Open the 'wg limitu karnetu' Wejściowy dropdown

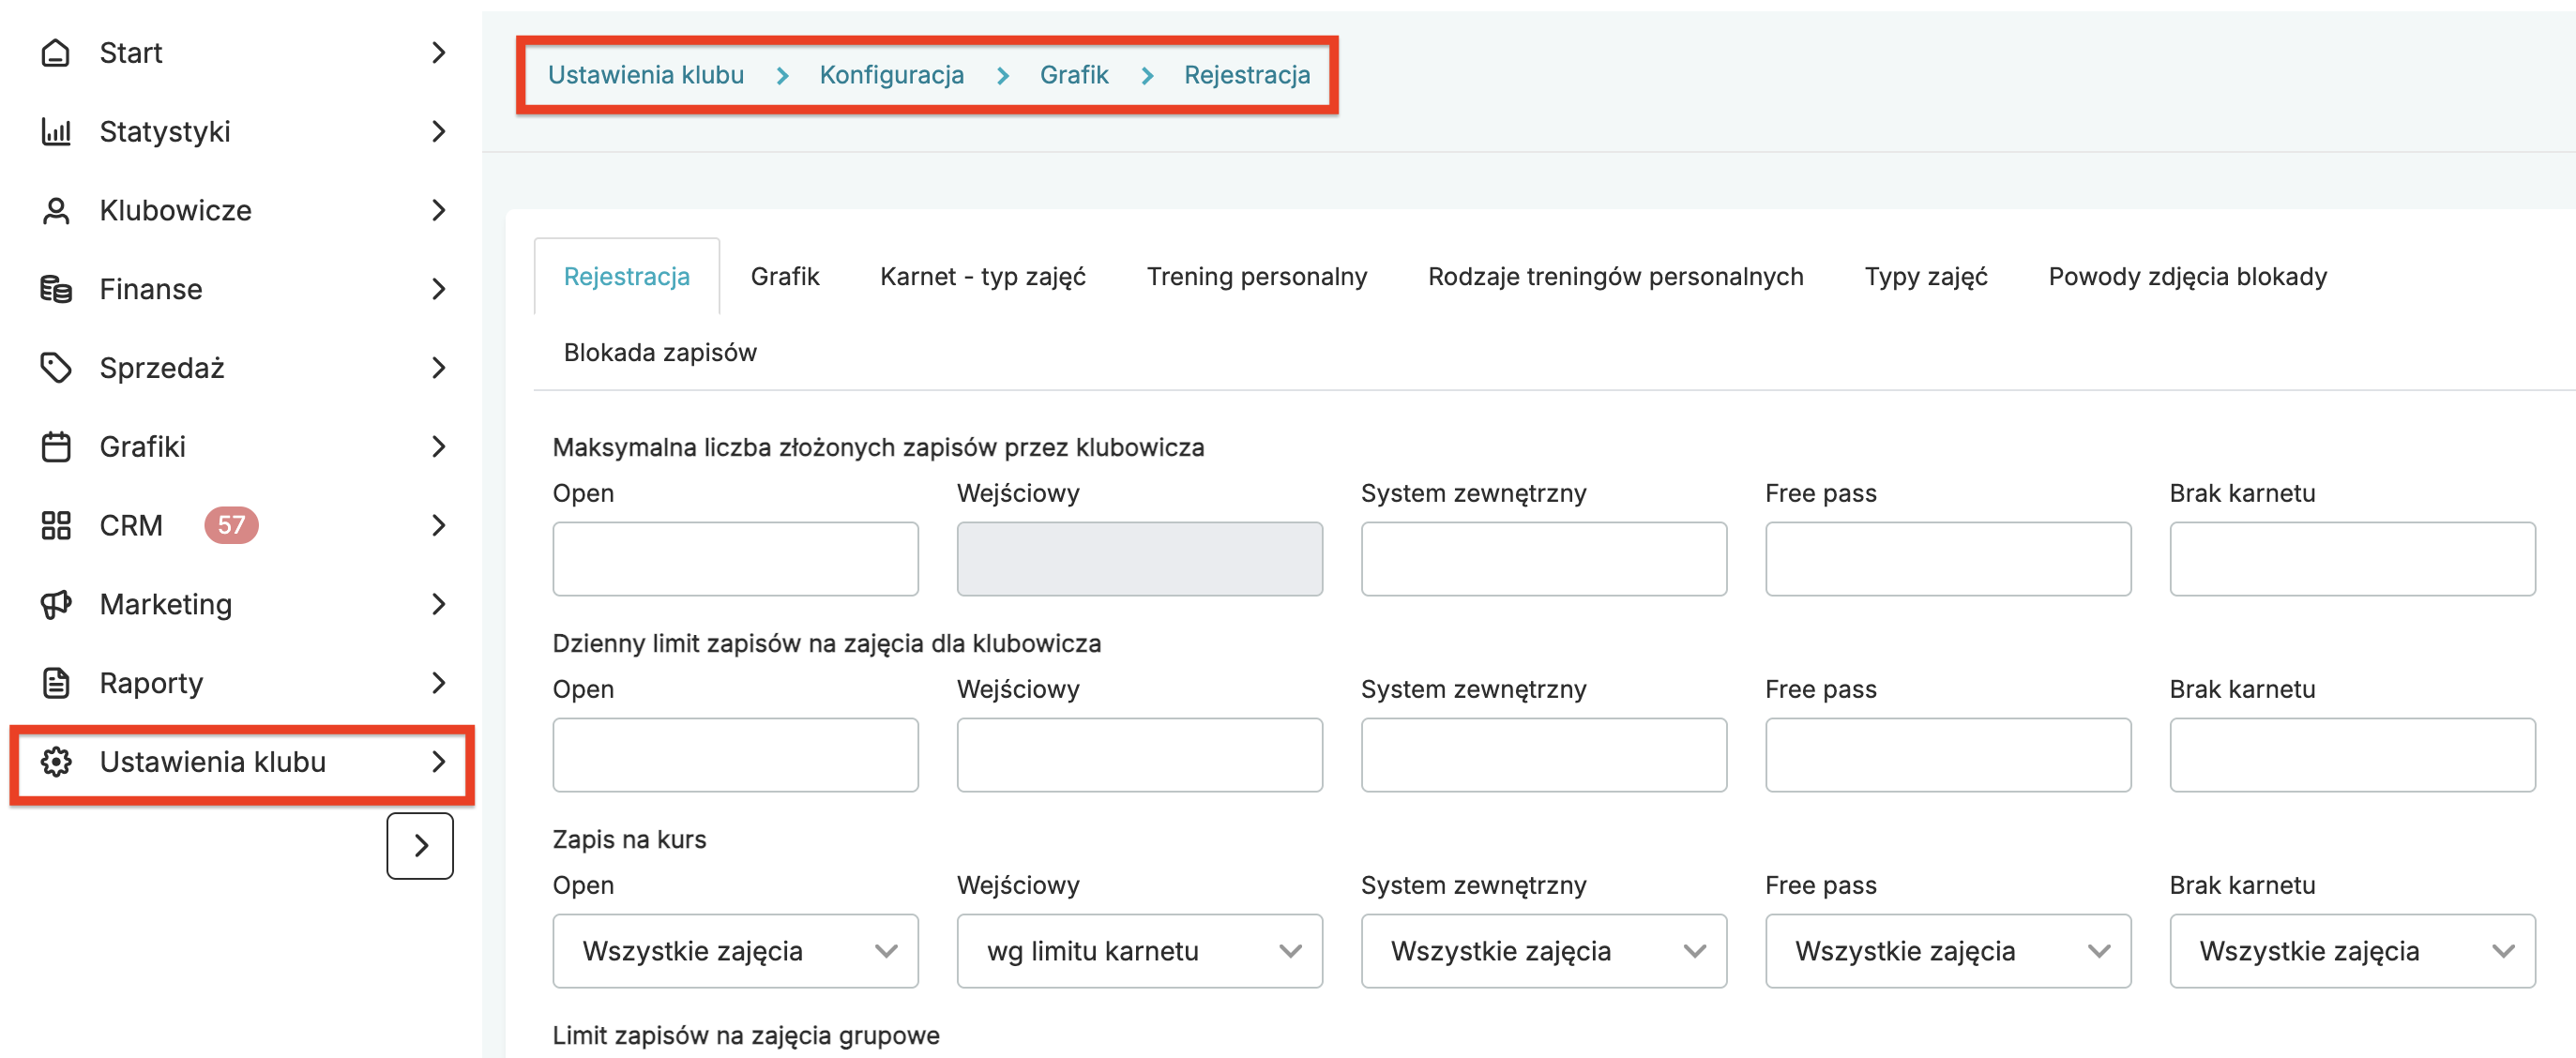1139,951
